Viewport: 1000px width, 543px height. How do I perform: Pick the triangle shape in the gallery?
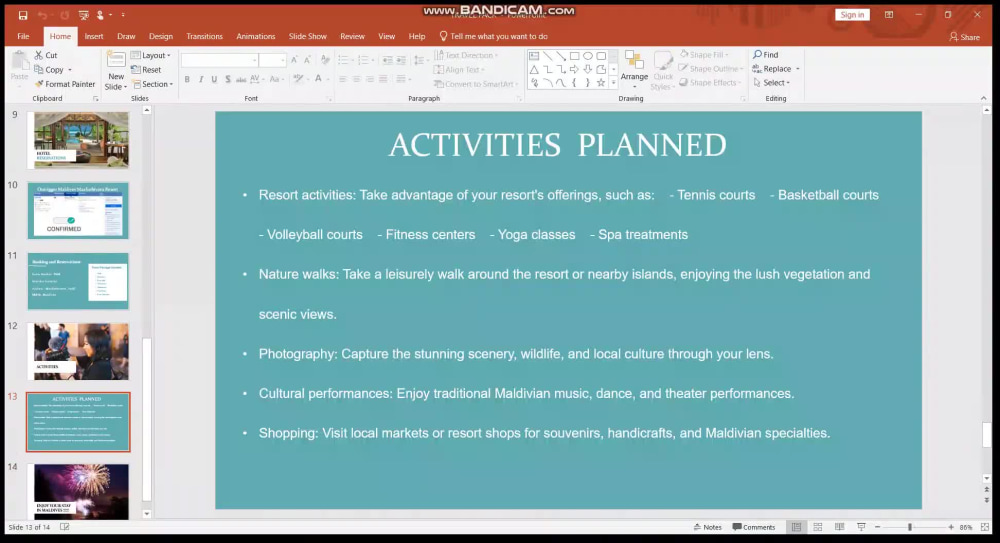[x=534, y=70]
